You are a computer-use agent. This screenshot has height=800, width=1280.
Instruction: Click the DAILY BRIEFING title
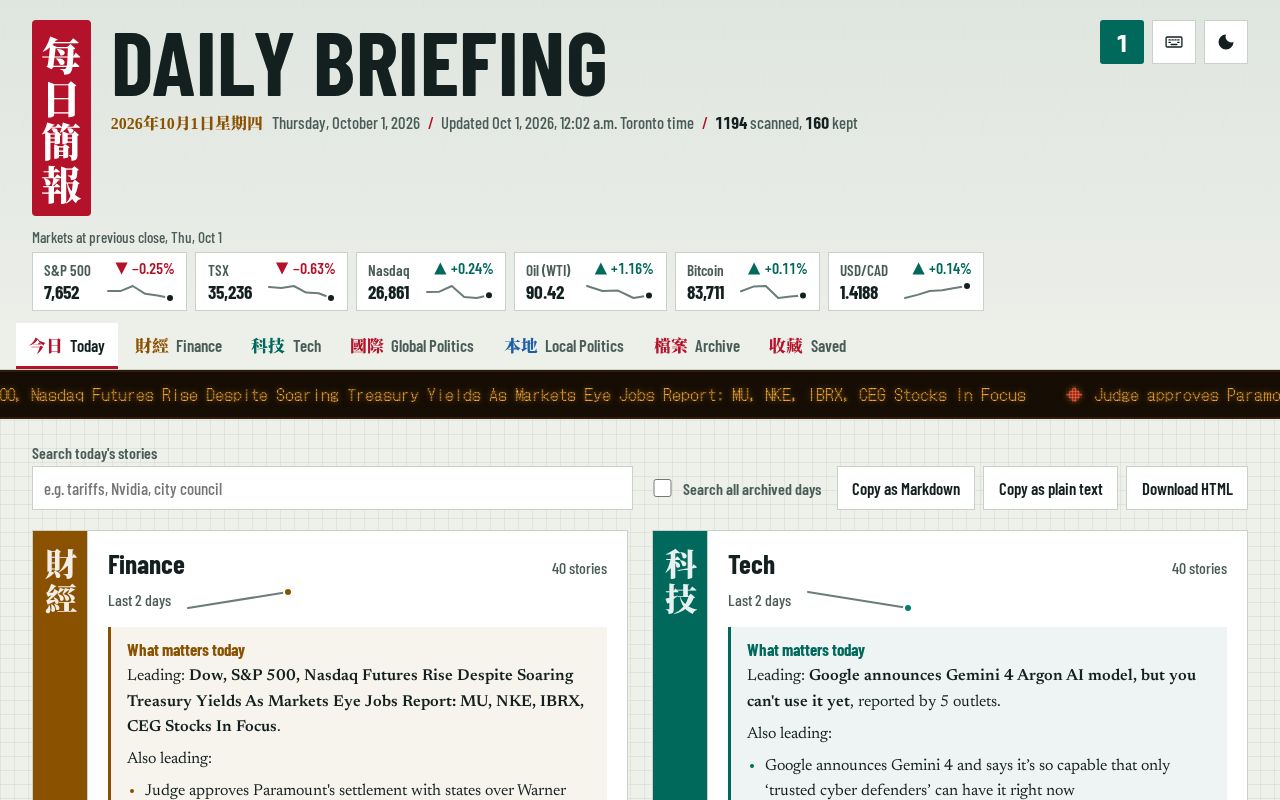(360, 65)
